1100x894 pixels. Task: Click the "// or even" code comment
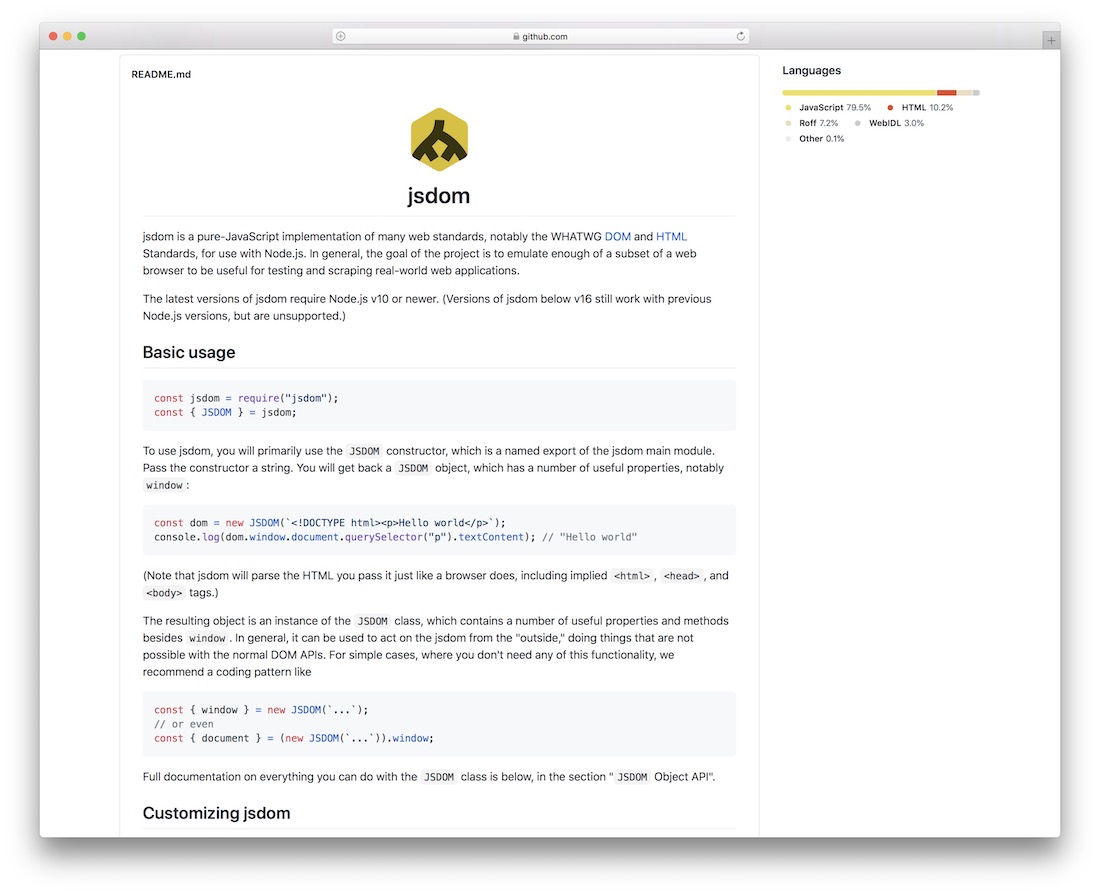(x=184, y=724)
